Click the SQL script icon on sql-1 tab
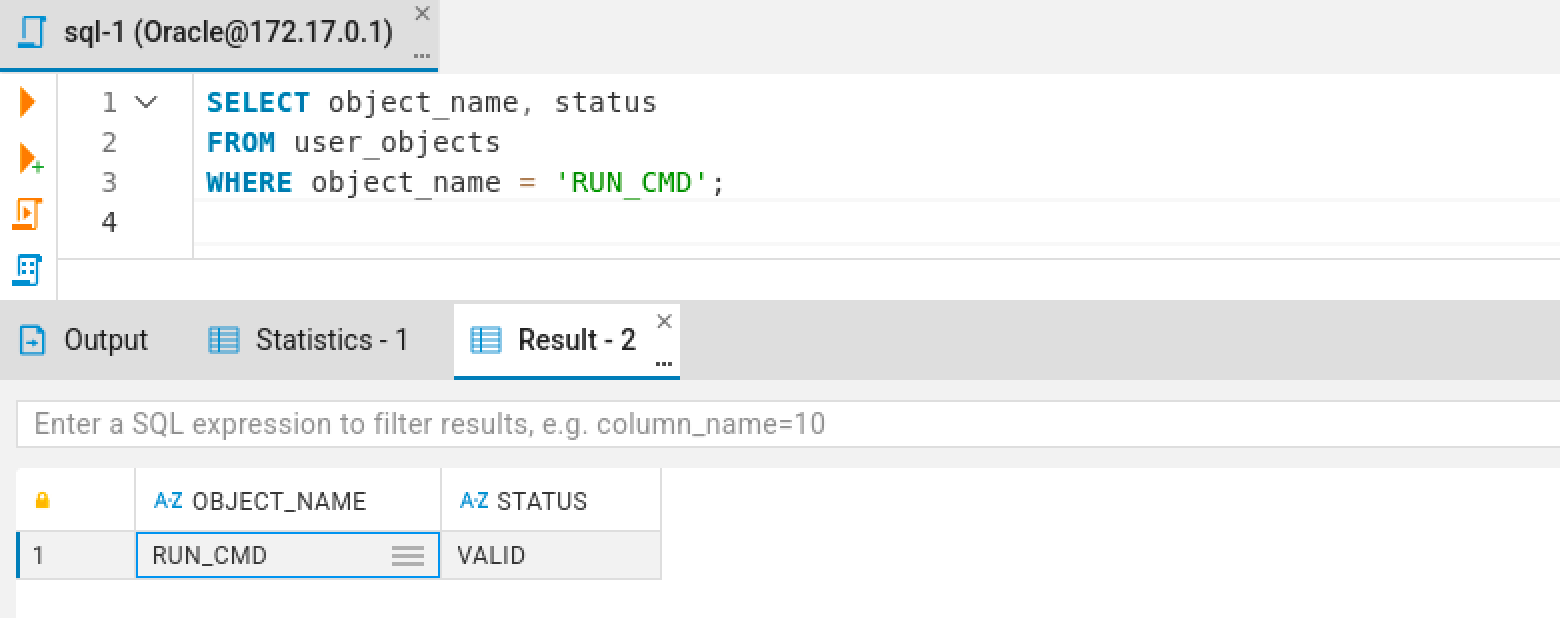Viewport: 1560px width, 618px height. tap(33, 33)
